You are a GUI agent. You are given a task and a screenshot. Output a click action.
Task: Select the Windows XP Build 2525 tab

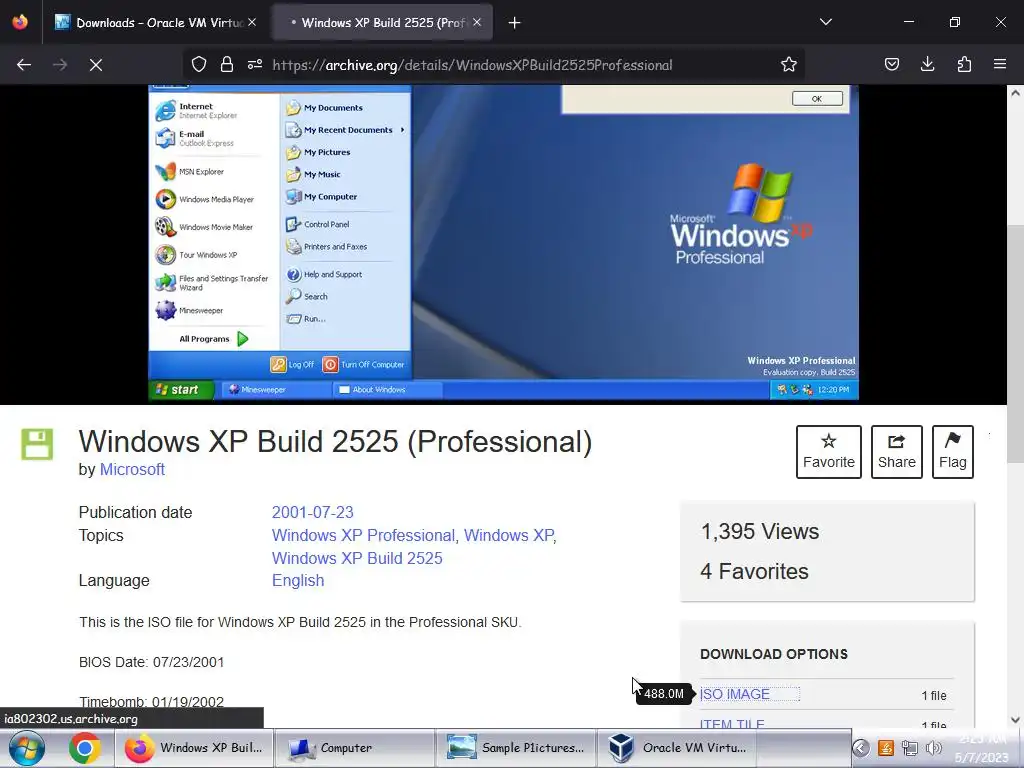coord(382,23)
